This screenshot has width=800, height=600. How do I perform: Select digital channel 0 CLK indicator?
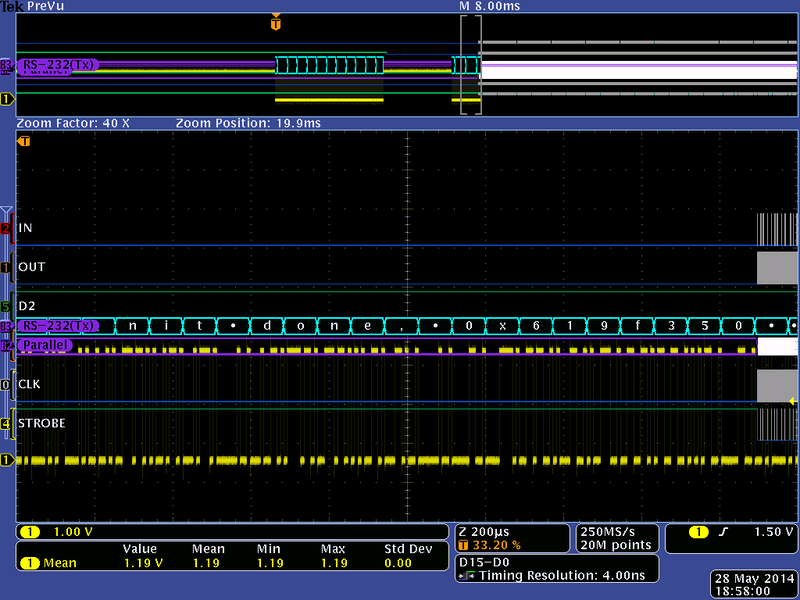6,384
